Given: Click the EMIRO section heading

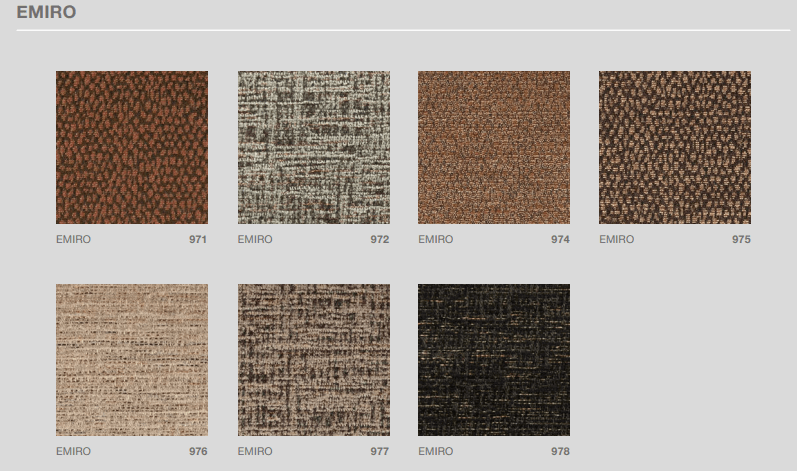Looking at the screenshot, I should [46, 12].
